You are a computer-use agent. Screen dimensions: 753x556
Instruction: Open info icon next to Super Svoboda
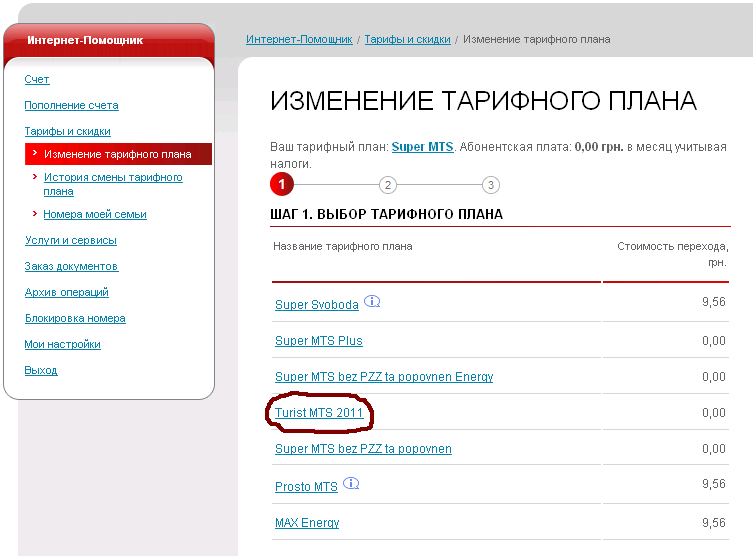click(x=372, y=302)
